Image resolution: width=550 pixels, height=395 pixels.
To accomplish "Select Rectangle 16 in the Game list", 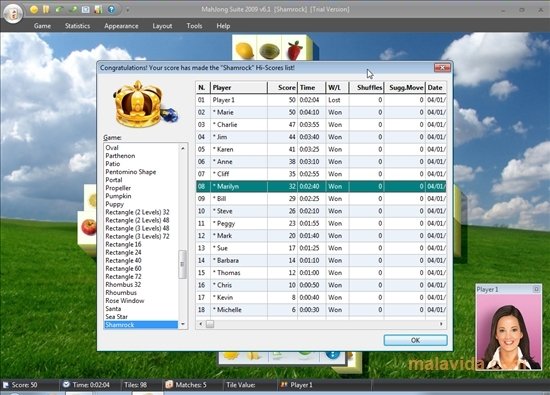I will pos(141,245).
